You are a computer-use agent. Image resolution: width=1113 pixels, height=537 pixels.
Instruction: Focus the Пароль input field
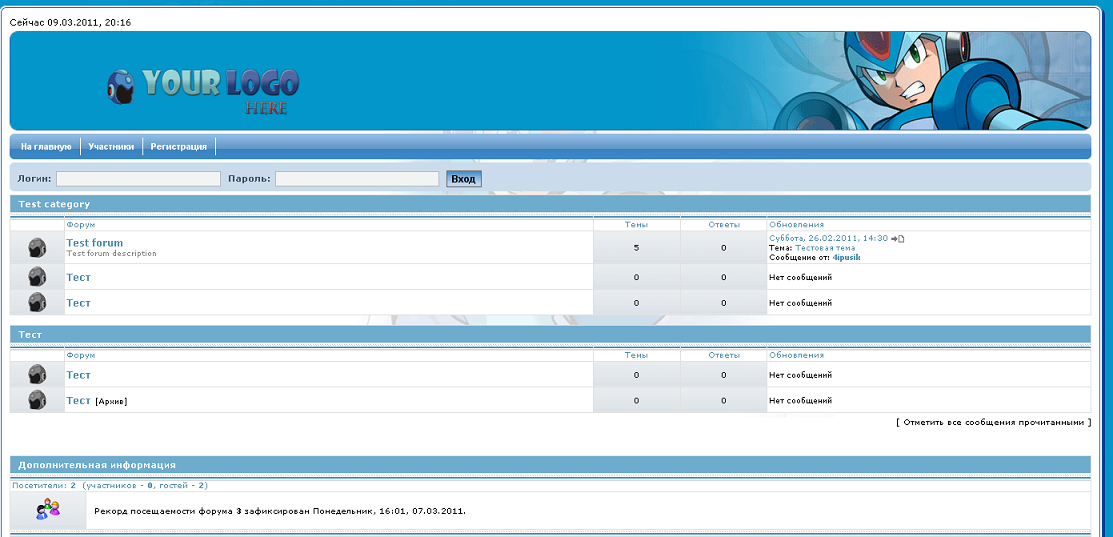(x=357, y=179)
